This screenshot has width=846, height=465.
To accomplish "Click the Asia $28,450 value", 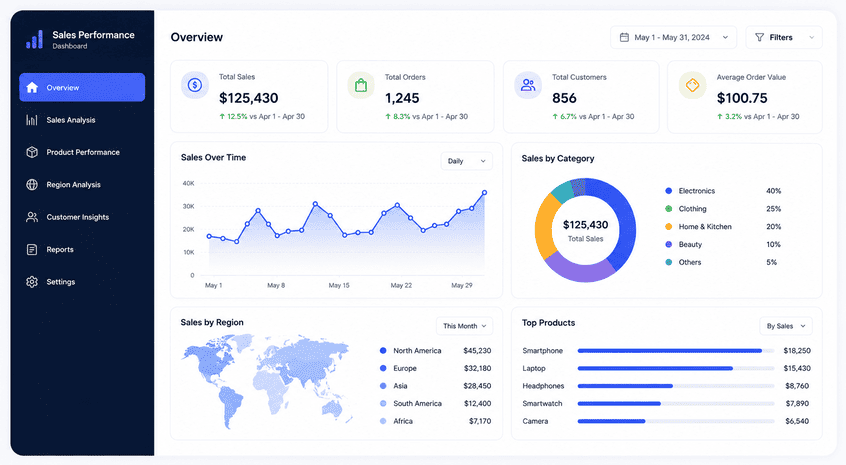I will click(x=477, y=386).
